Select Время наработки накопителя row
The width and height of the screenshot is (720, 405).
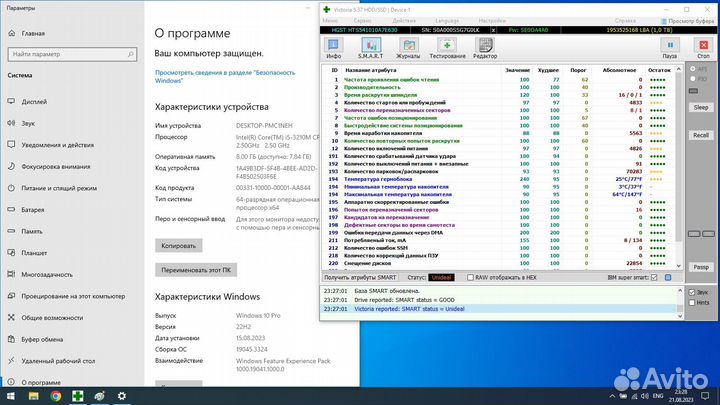pyautogui.click(x=498, y=133)
